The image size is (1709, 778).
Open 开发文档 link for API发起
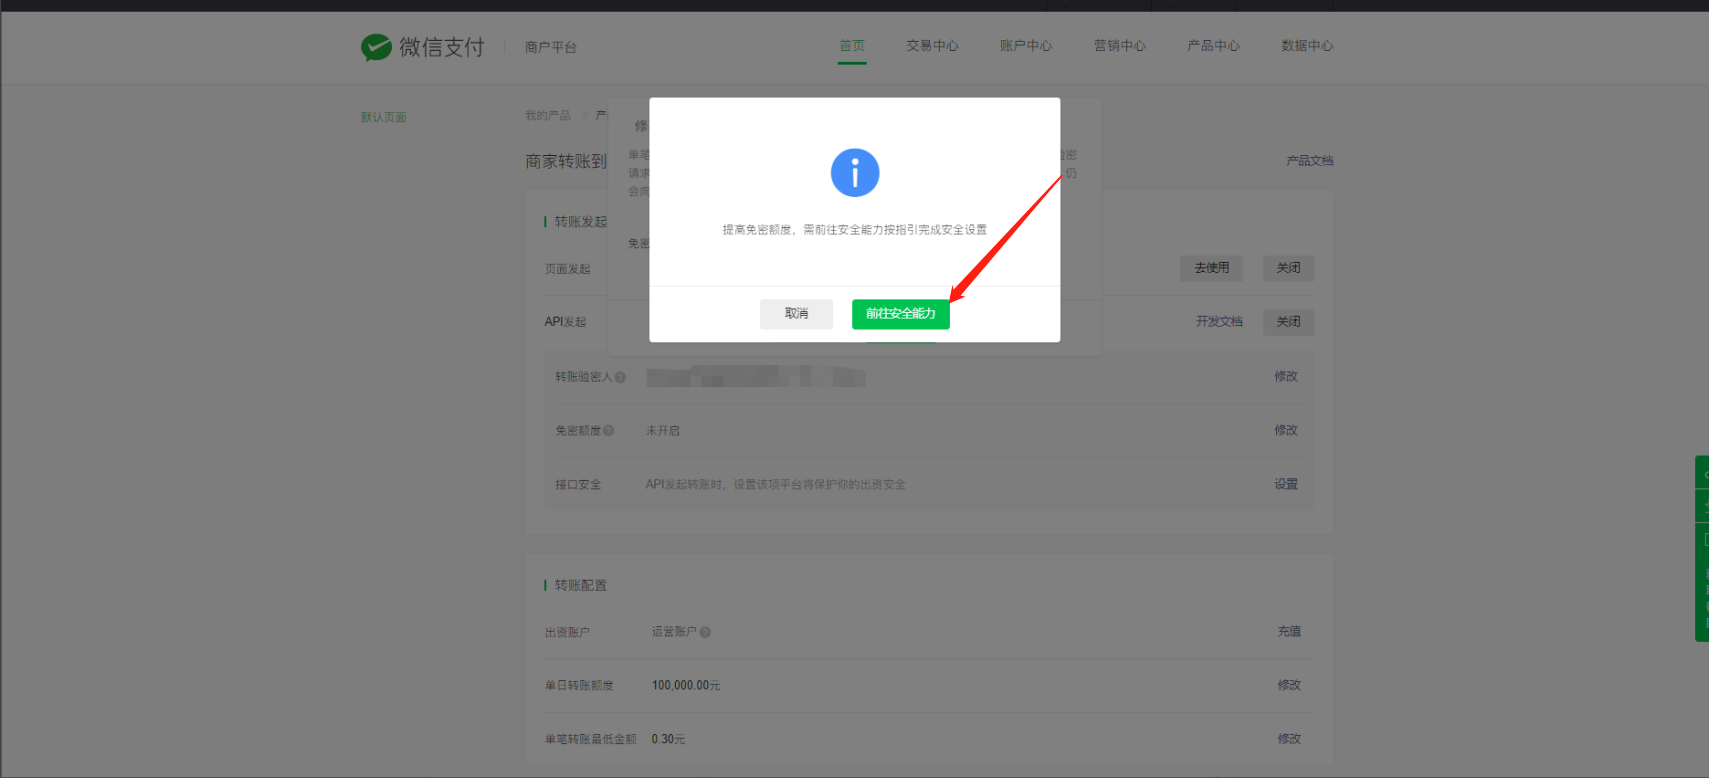point(1219,322)
